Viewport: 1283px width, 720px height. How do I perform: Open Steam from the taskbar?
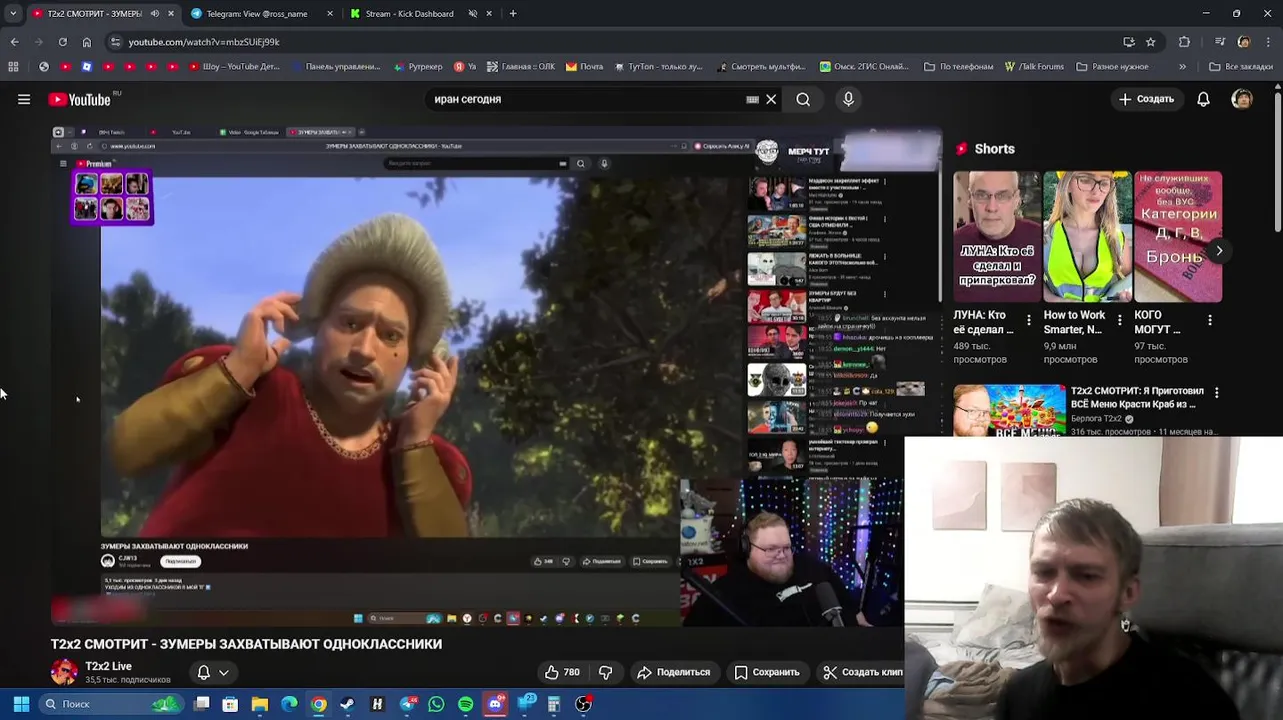(347, 704)
